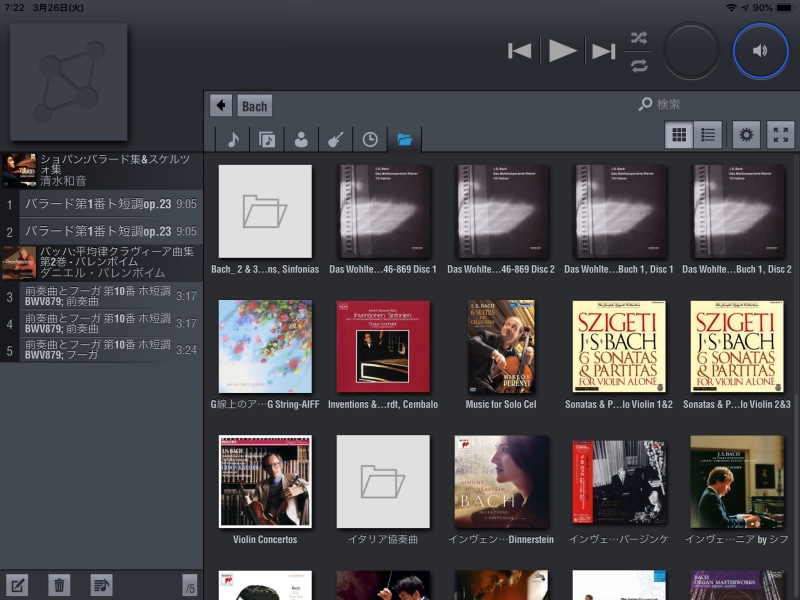The image size is (800, 600).
Task: Toggle repeat playback mode
Action: tap(639, 65)
